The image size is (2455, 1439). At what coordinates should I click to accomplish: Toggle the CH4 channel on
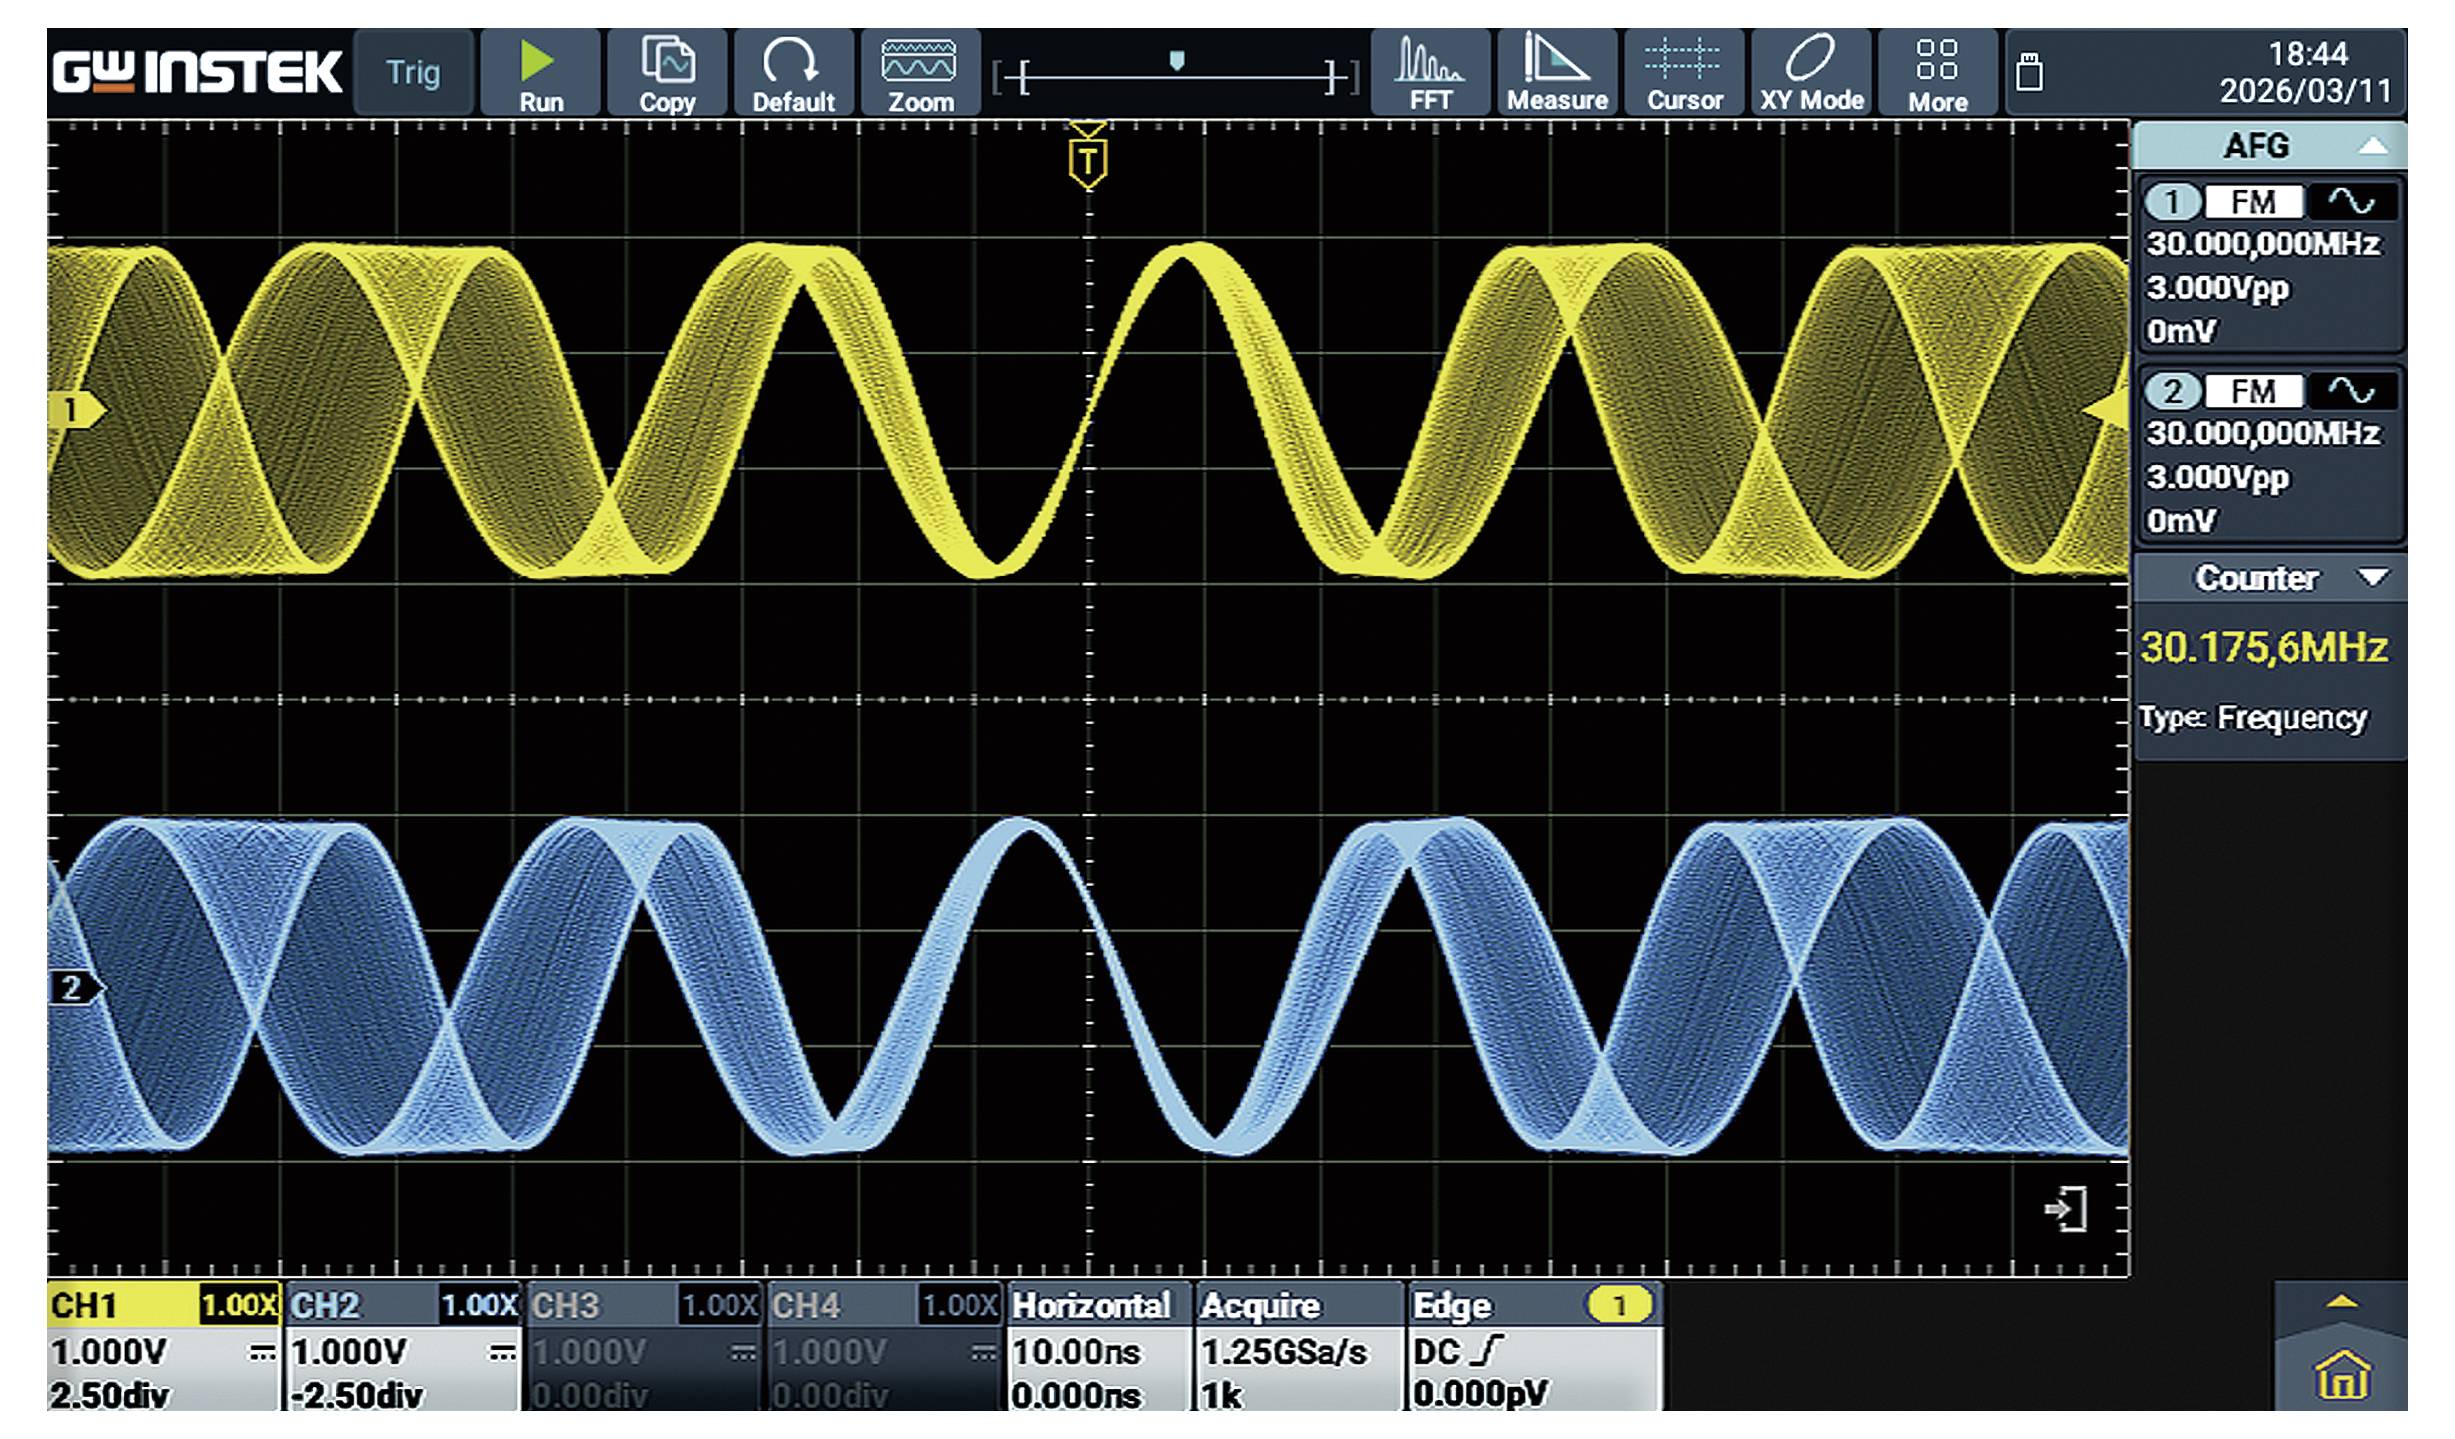click(x=885, y=1304)
